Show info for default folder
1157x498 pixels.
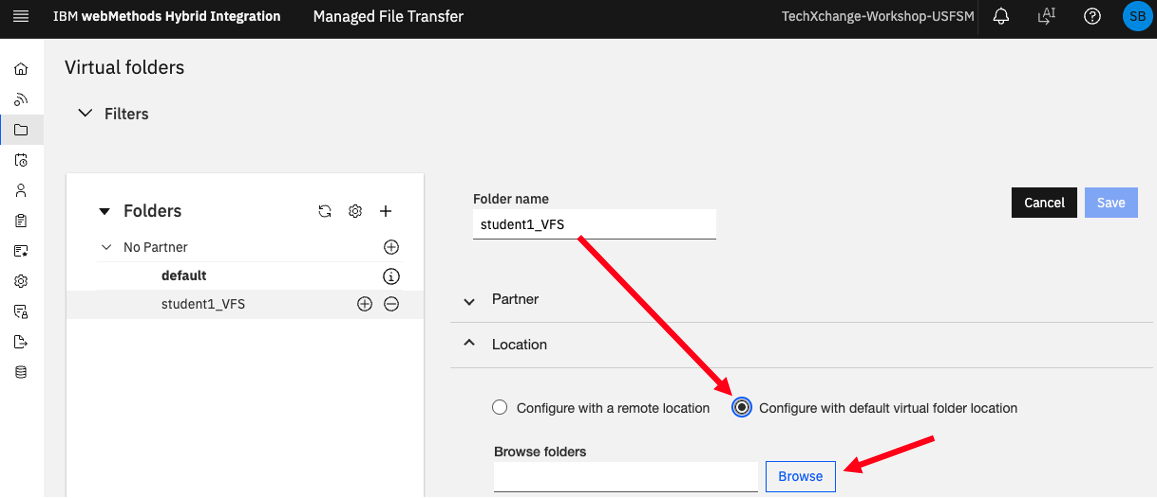(391, 276)
